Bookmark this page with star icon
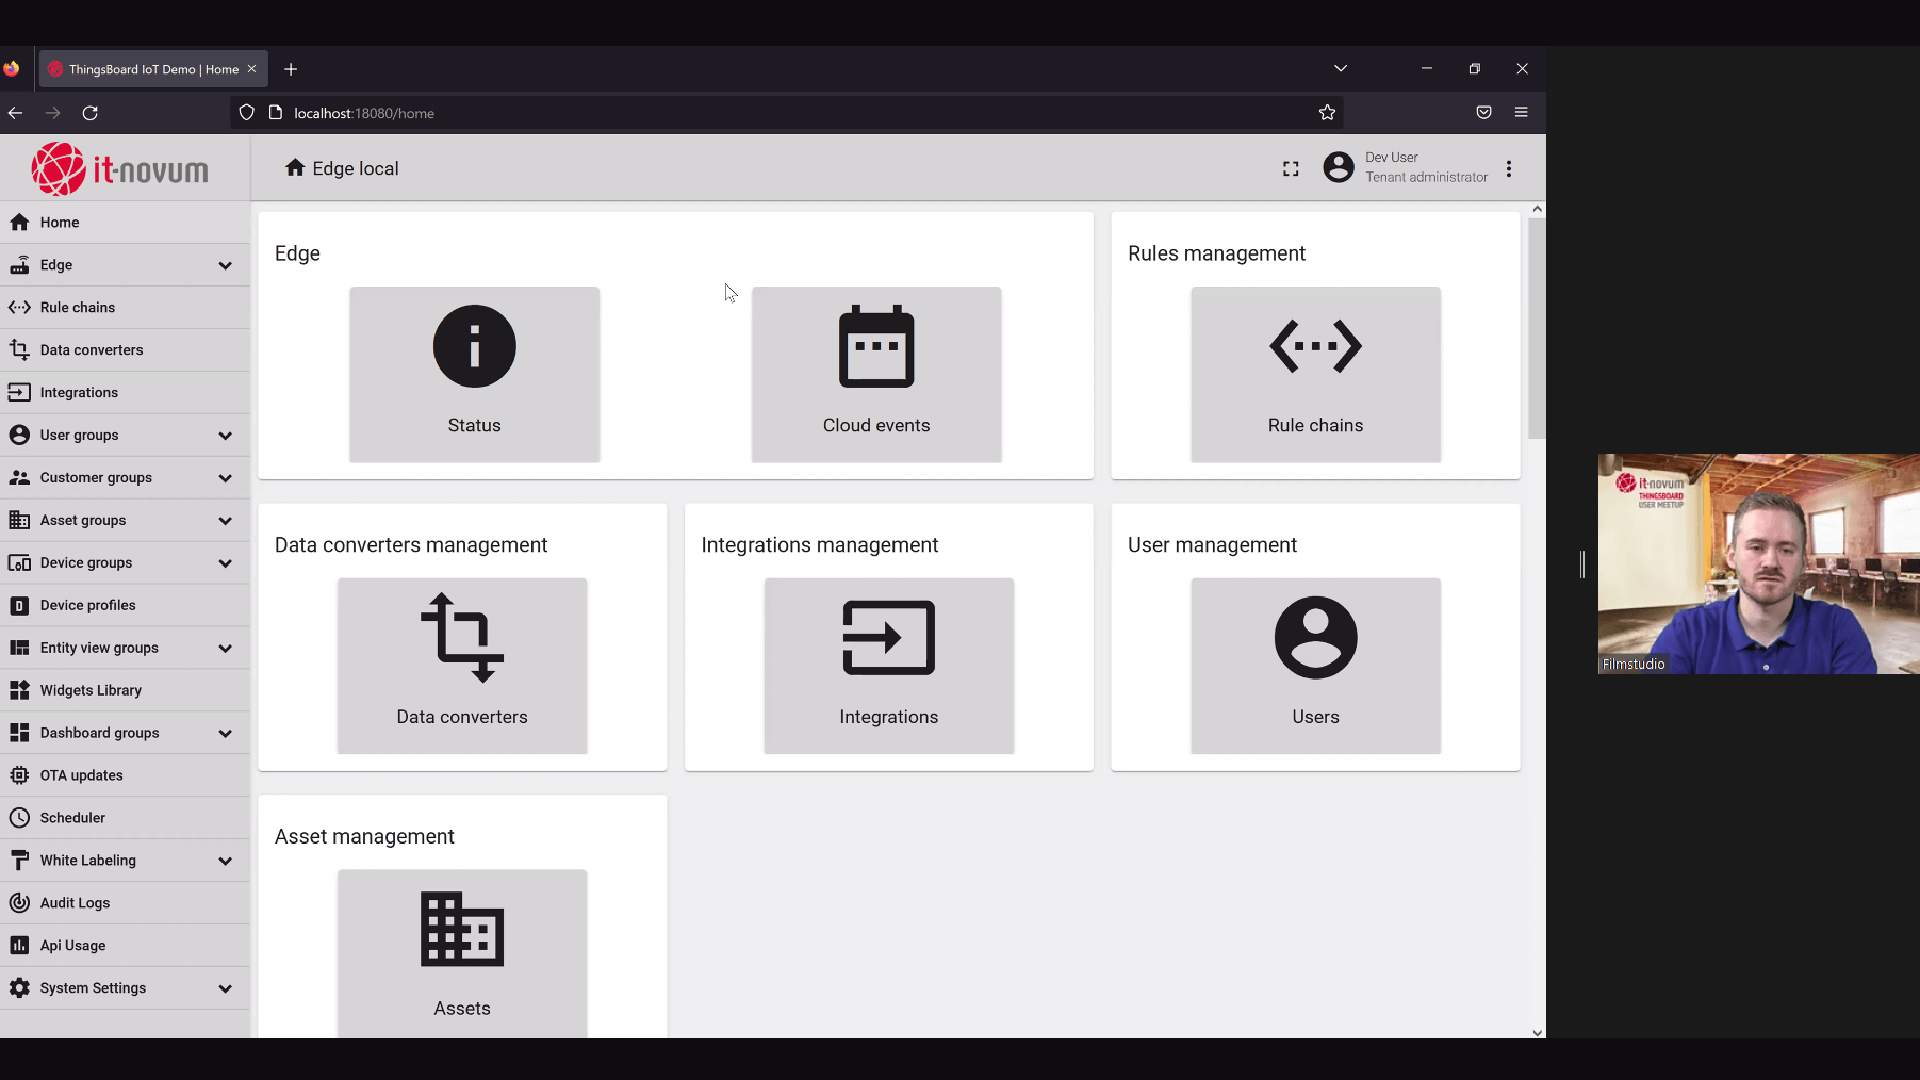1920x1080 pixels. point(1327,113)
